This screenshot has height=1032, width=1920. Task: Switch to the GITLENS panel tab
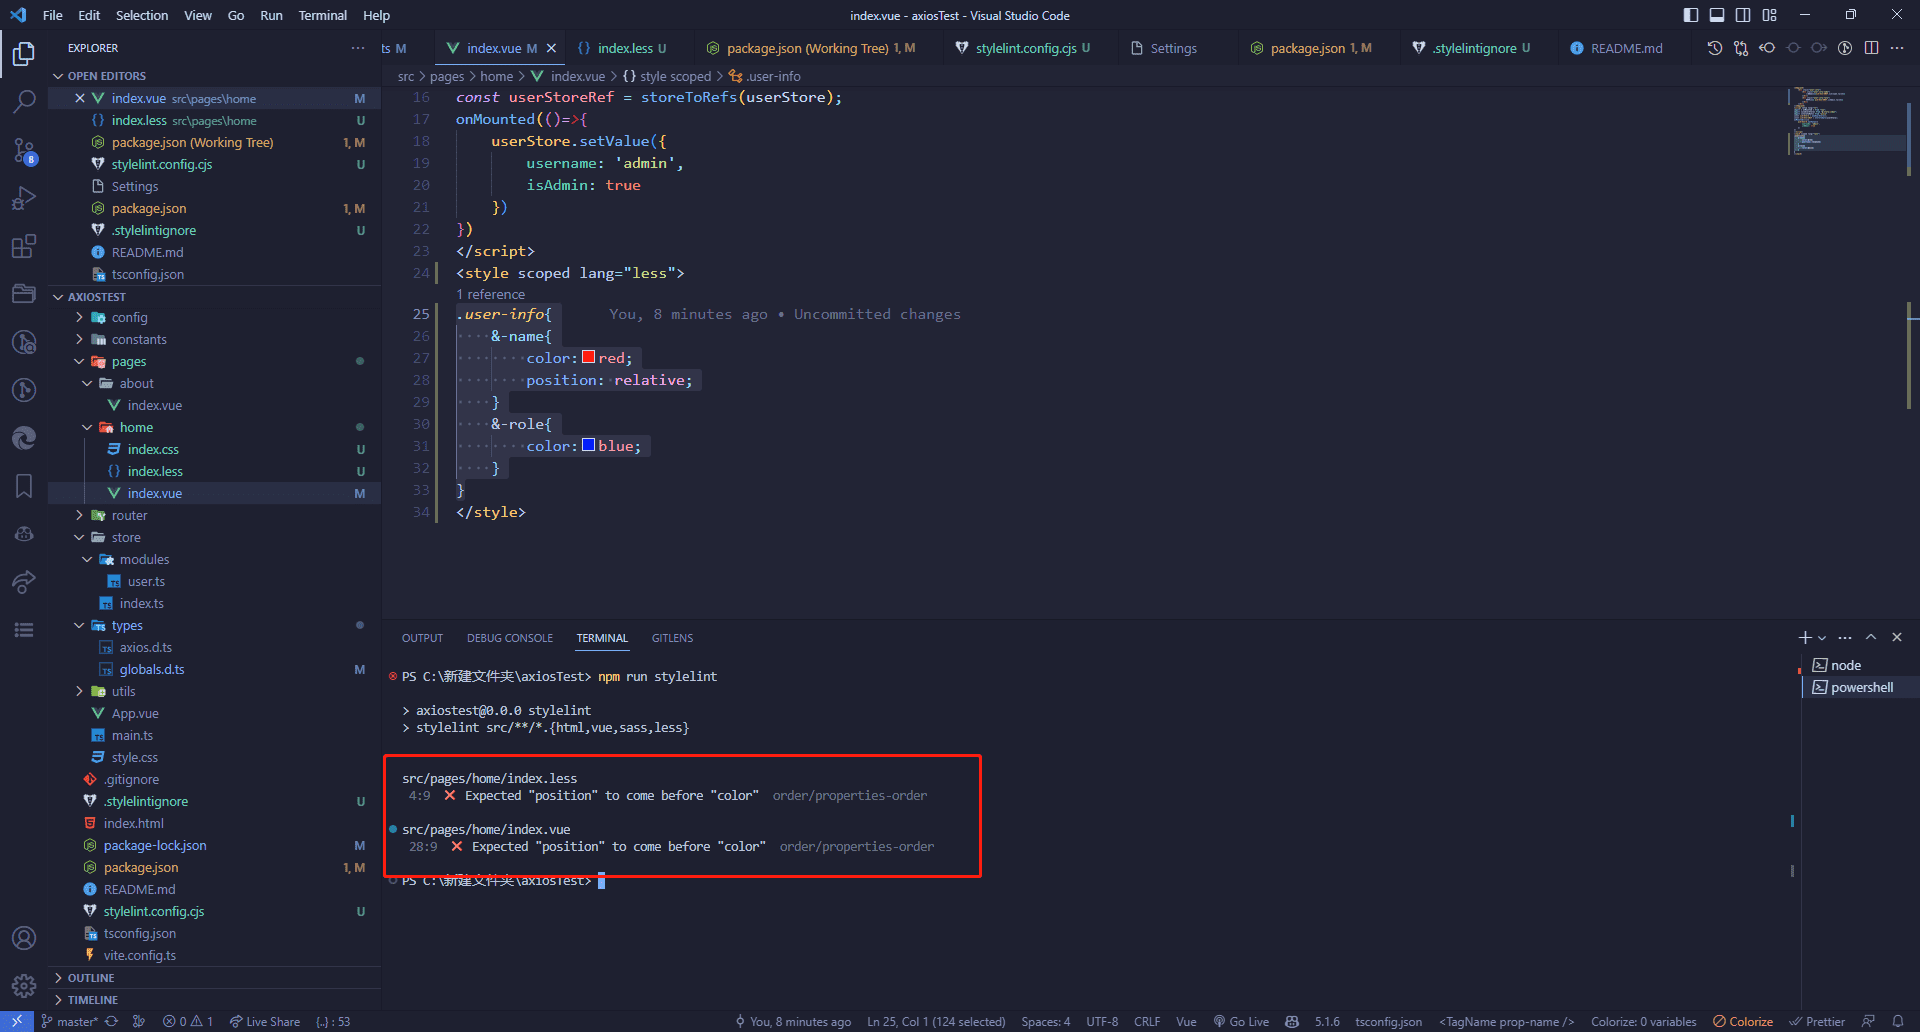(672, 638)
